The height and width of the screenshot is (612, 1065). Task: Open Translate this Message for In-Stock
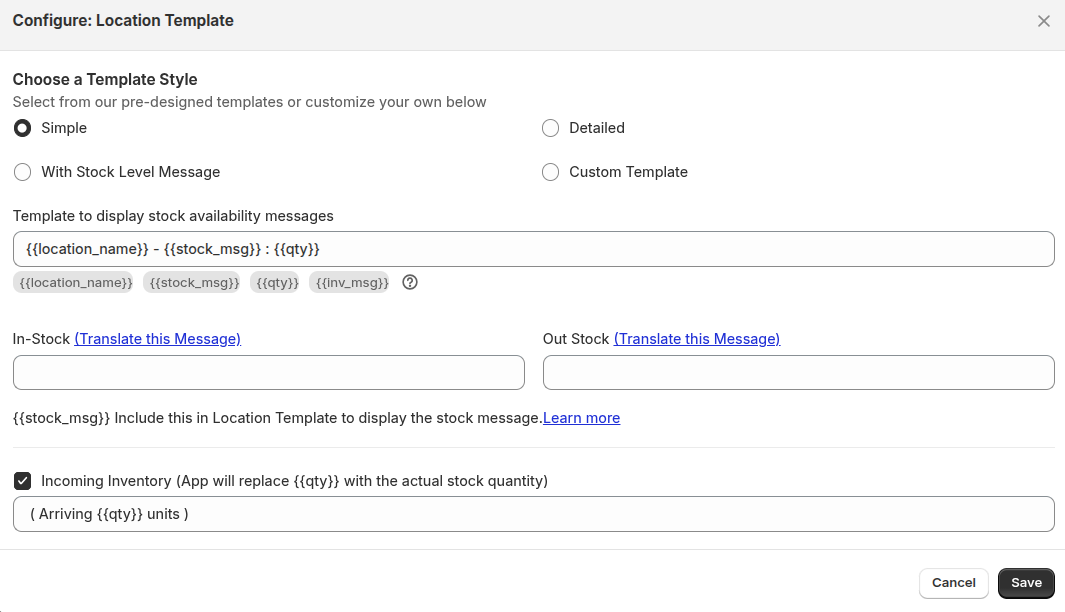point(157,339)
